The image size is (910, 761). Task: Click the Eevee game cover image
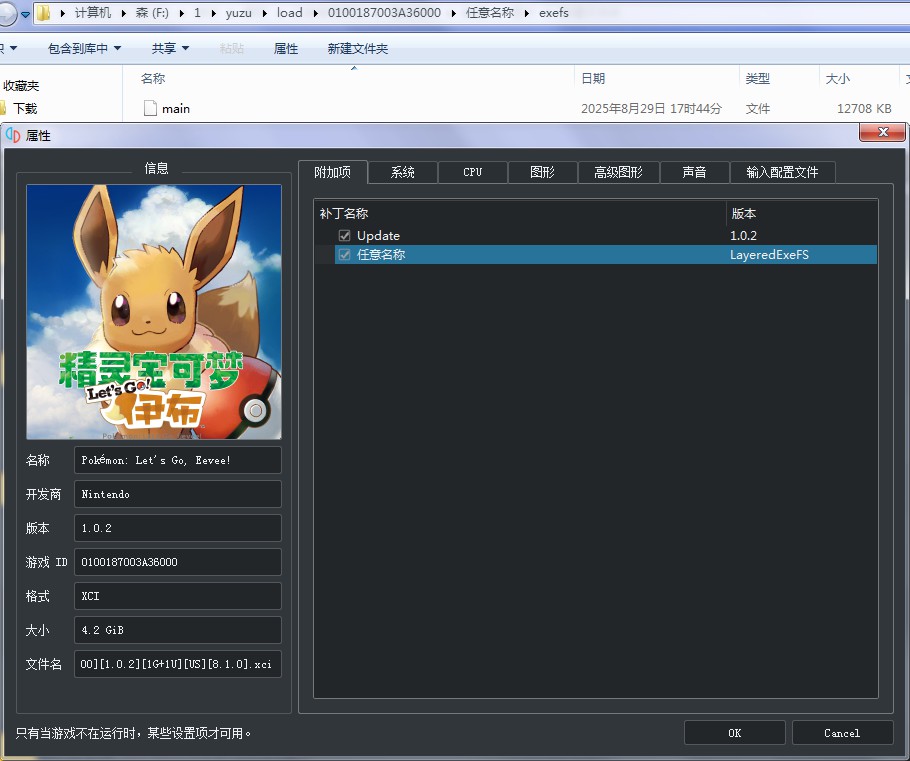click(154, 312)
